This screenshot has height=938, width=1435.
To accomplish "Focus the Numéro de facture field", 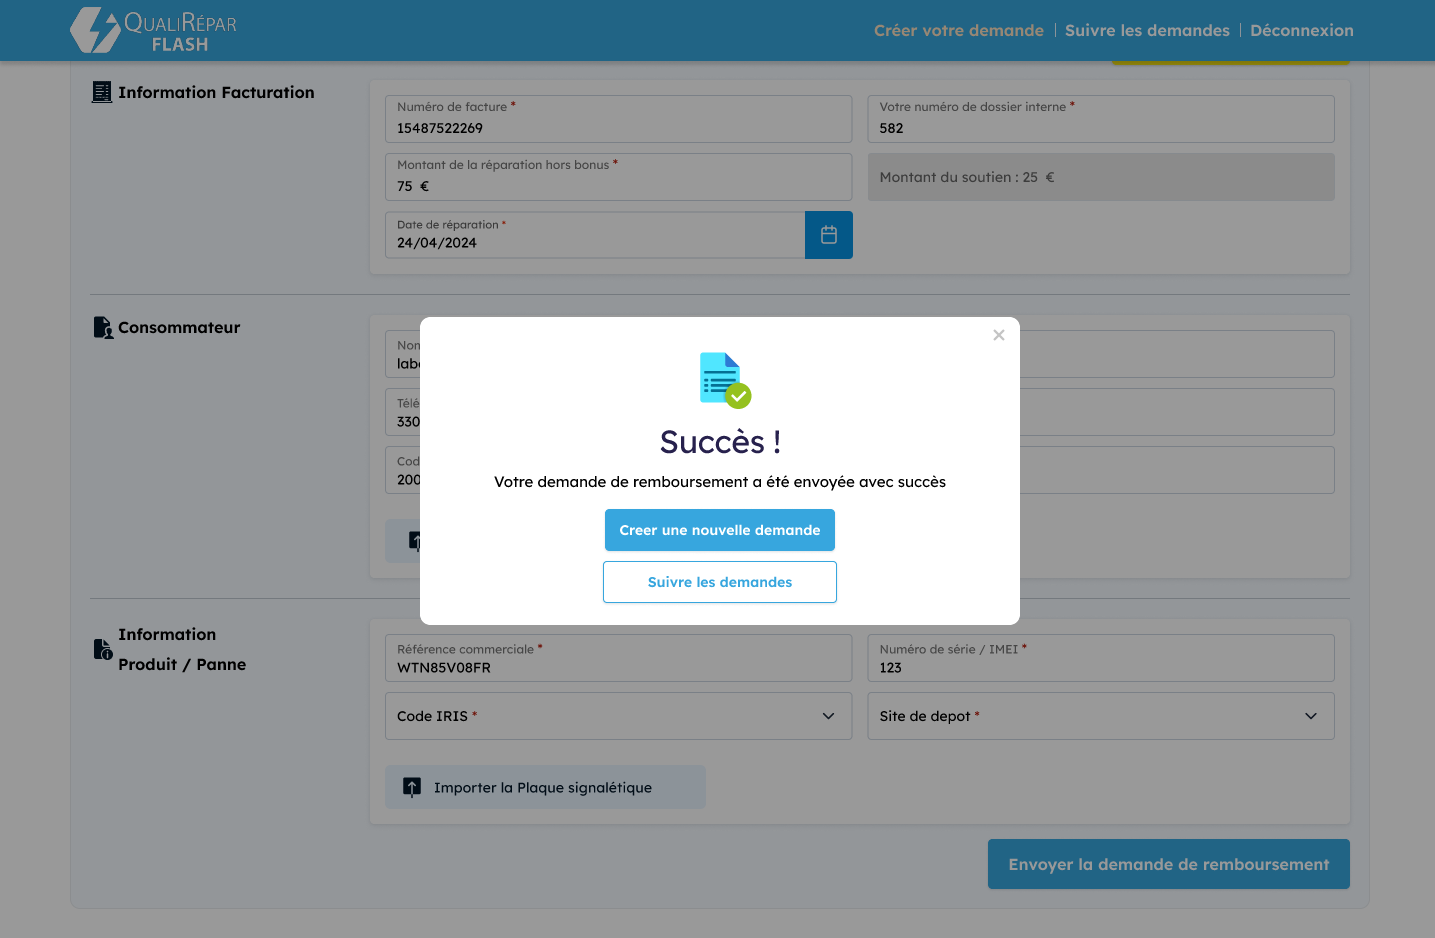I will [x=618, y=128].
